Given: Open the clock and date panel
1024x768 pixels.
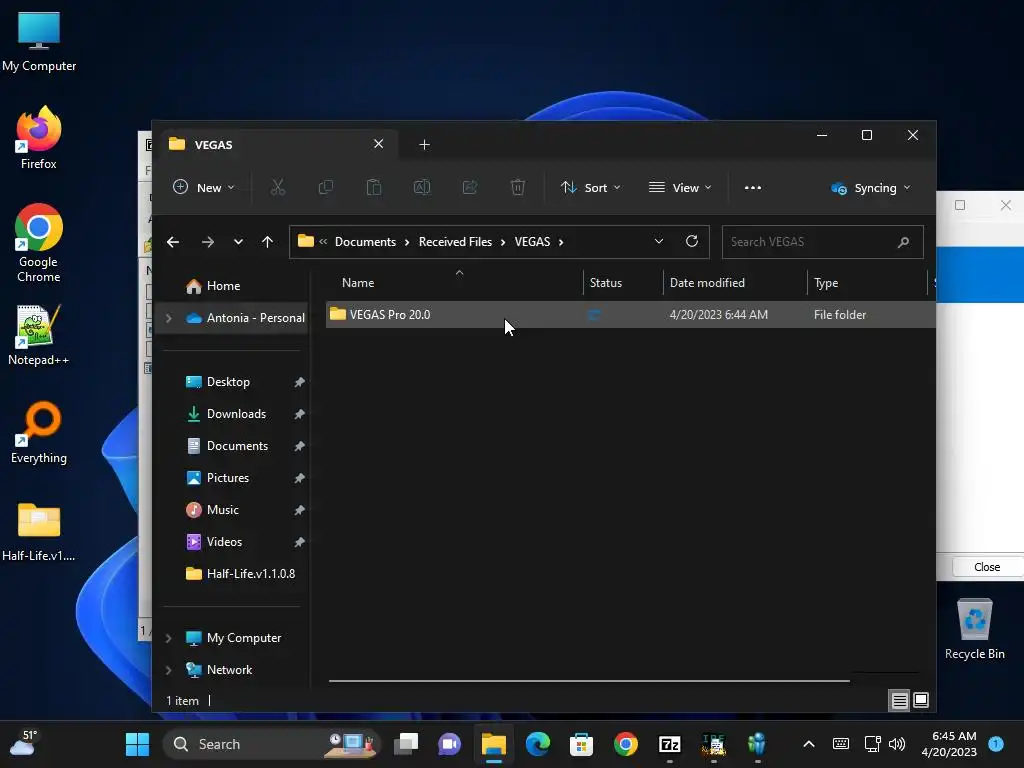Looking at the screenshot, I should click(x=949, y=744).
